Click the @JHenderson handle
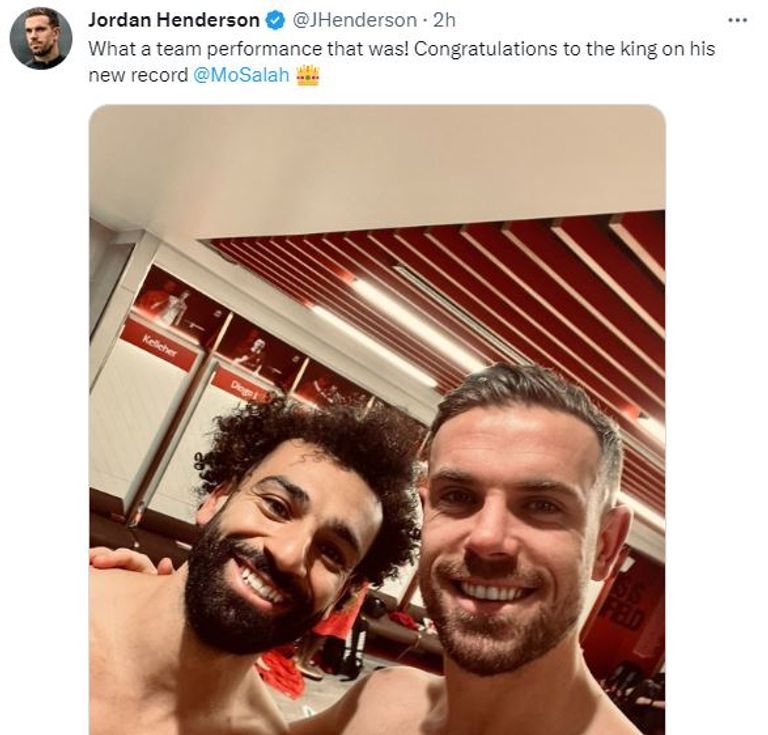768x735 pixels. (355, 21)
